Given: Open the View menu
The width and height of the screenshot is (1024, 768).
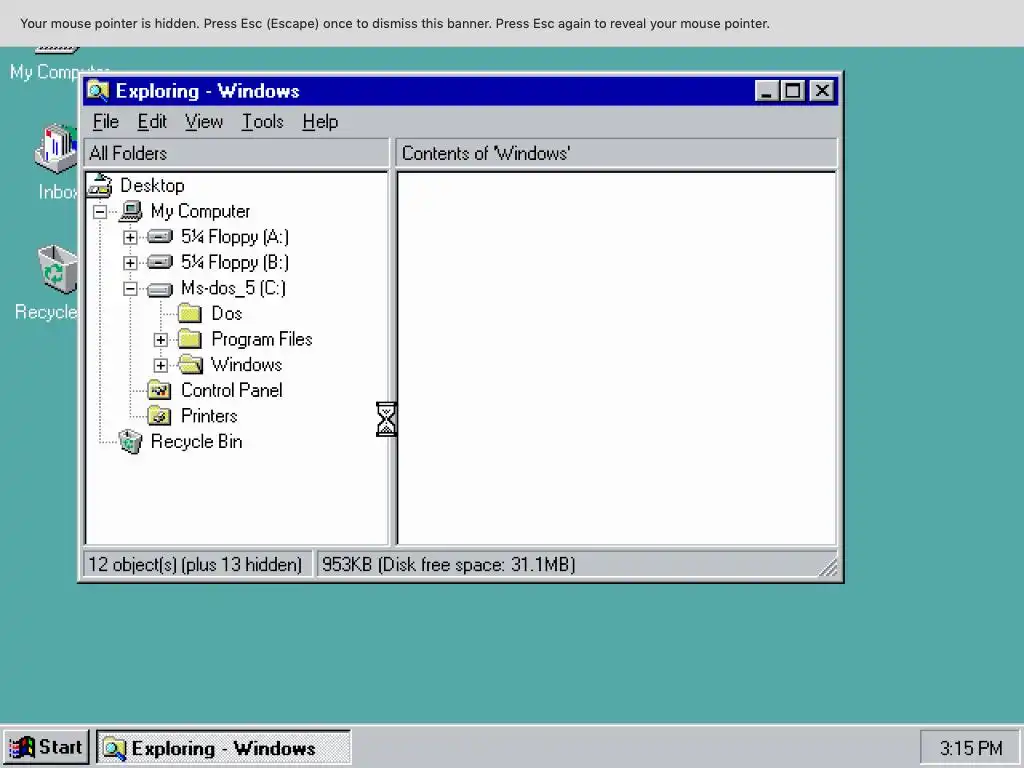Looking at the screenshot, I should (x=204, y=121).
